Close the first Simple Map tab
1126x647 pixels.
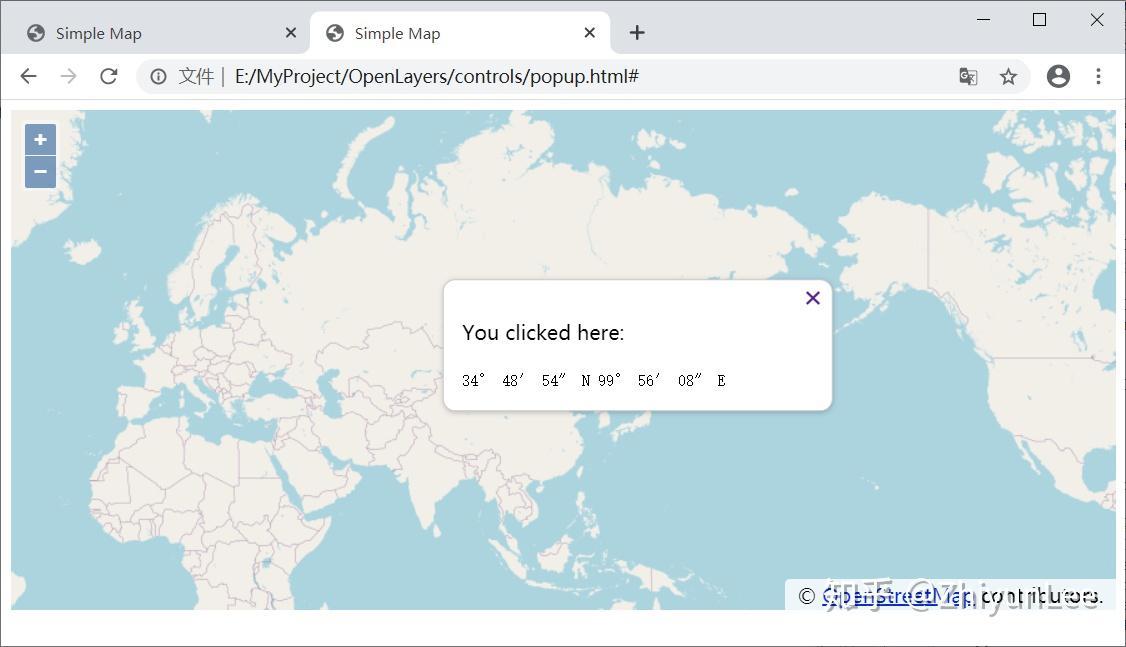(291, 33)
